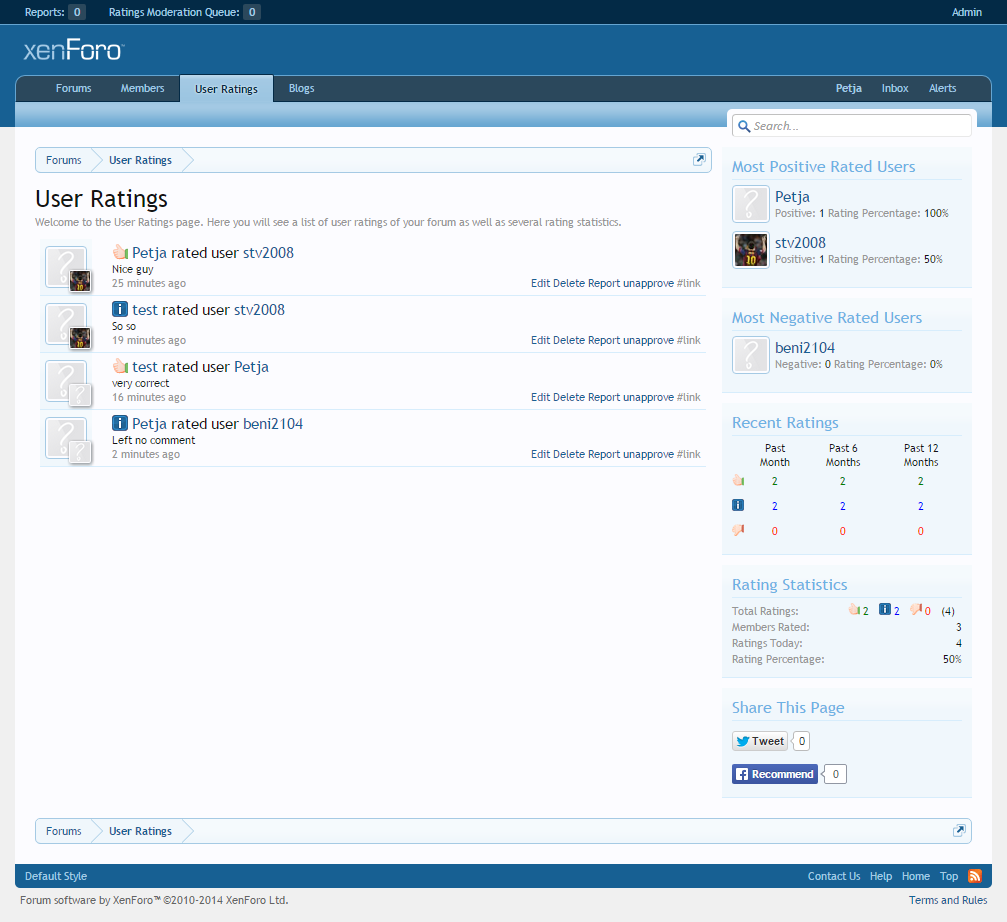Open beni2104 name in Most Negative Rated Users

[805, 347]
